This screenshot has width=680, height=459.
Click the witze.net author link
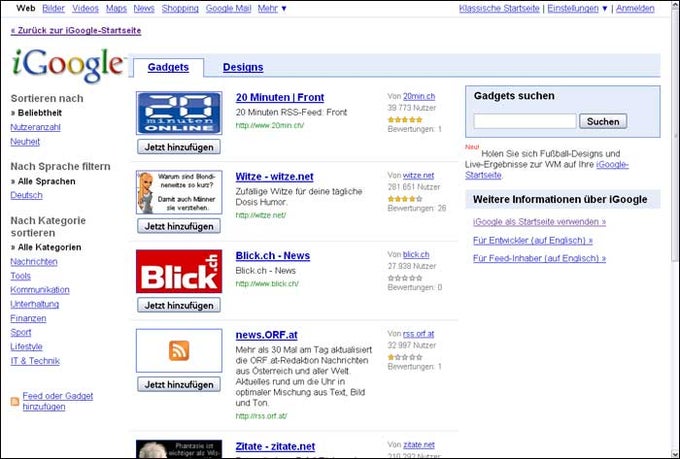(x=418, y=175)
